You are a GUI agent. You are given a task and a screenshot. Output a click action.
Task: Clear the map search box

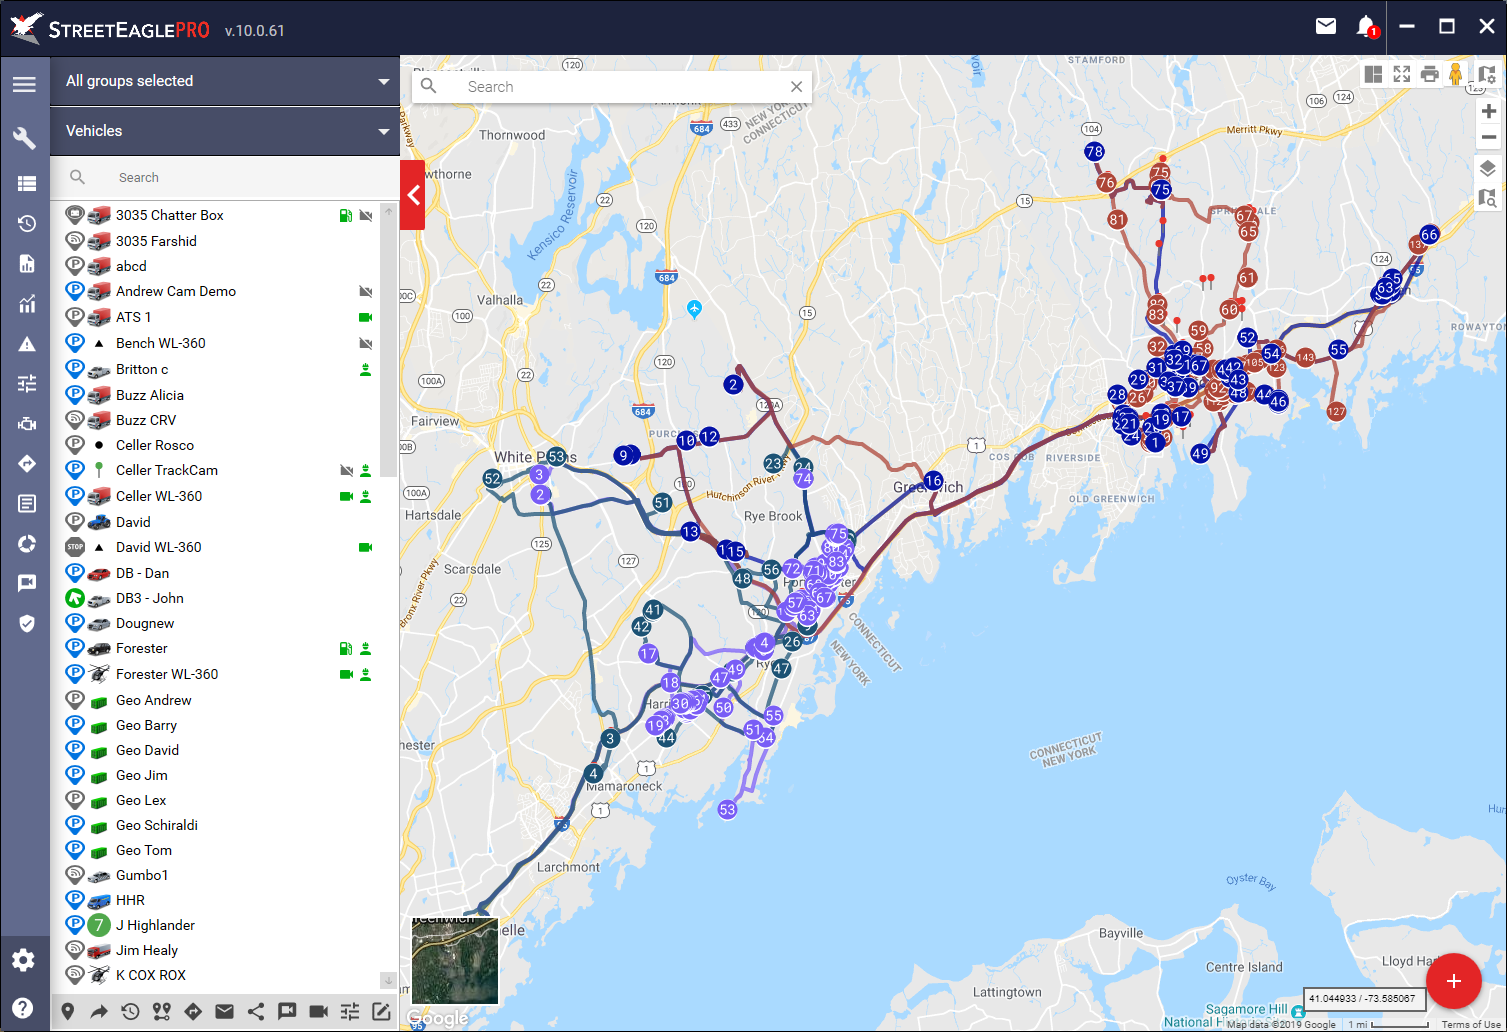[x=796, y=87]
